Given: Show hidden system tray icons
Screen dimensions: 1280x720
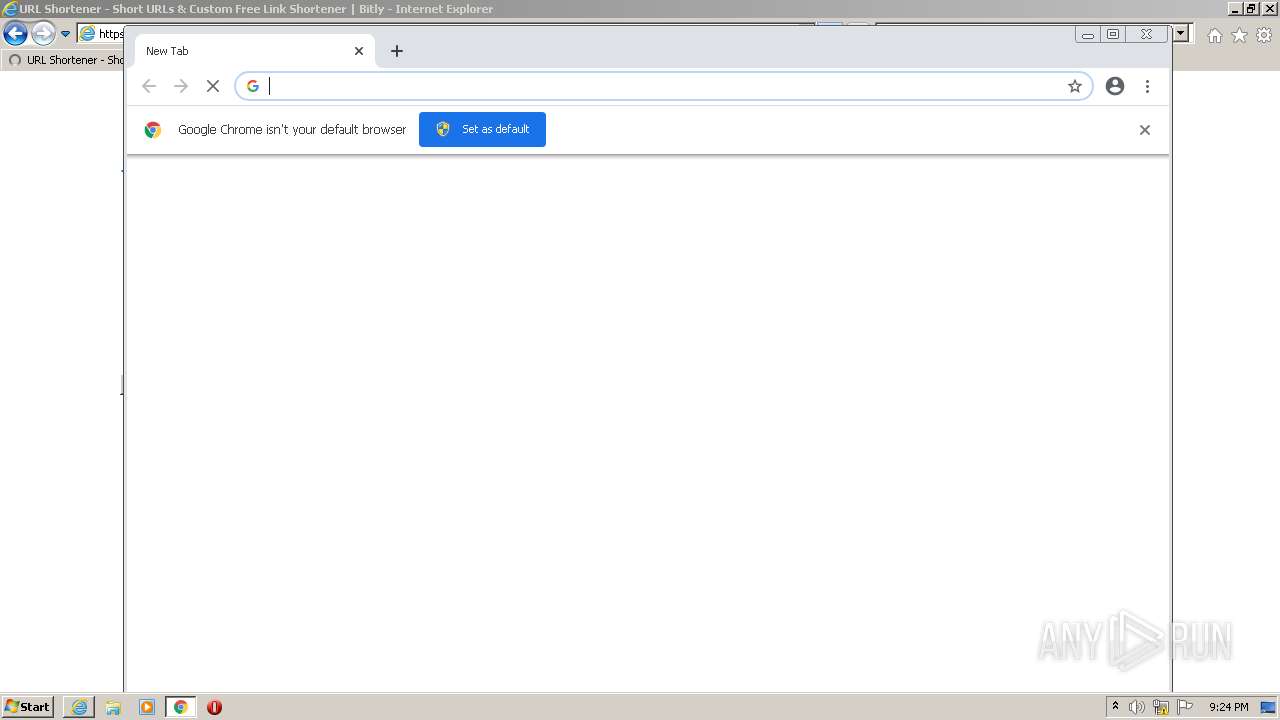Looking at the screenshot, I should coord(1115,707).
